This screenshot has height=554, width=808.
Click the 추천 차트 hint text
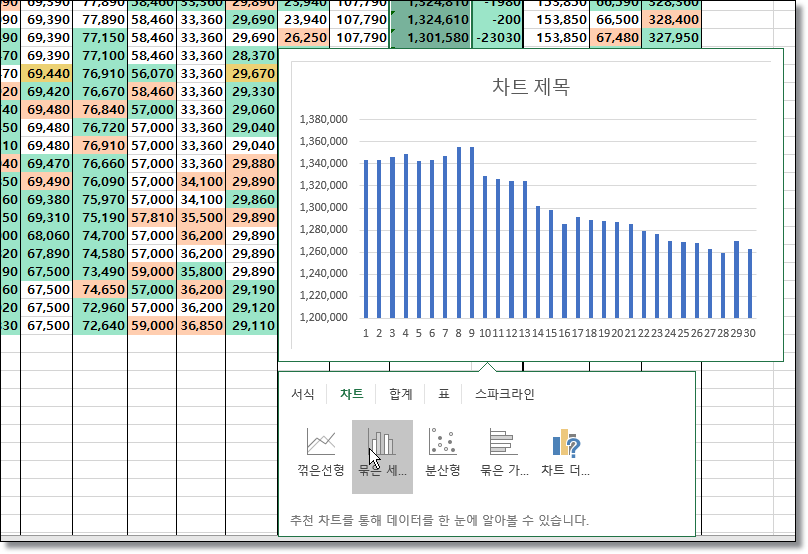point(439,520)
